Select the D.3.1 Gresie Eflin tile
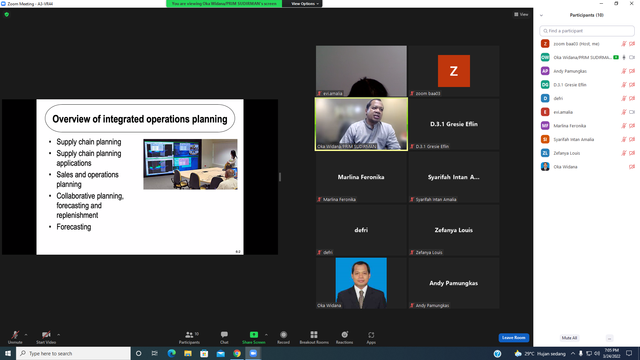The width and height of the screenshot is (640, 360). click(x=453, y=124)
